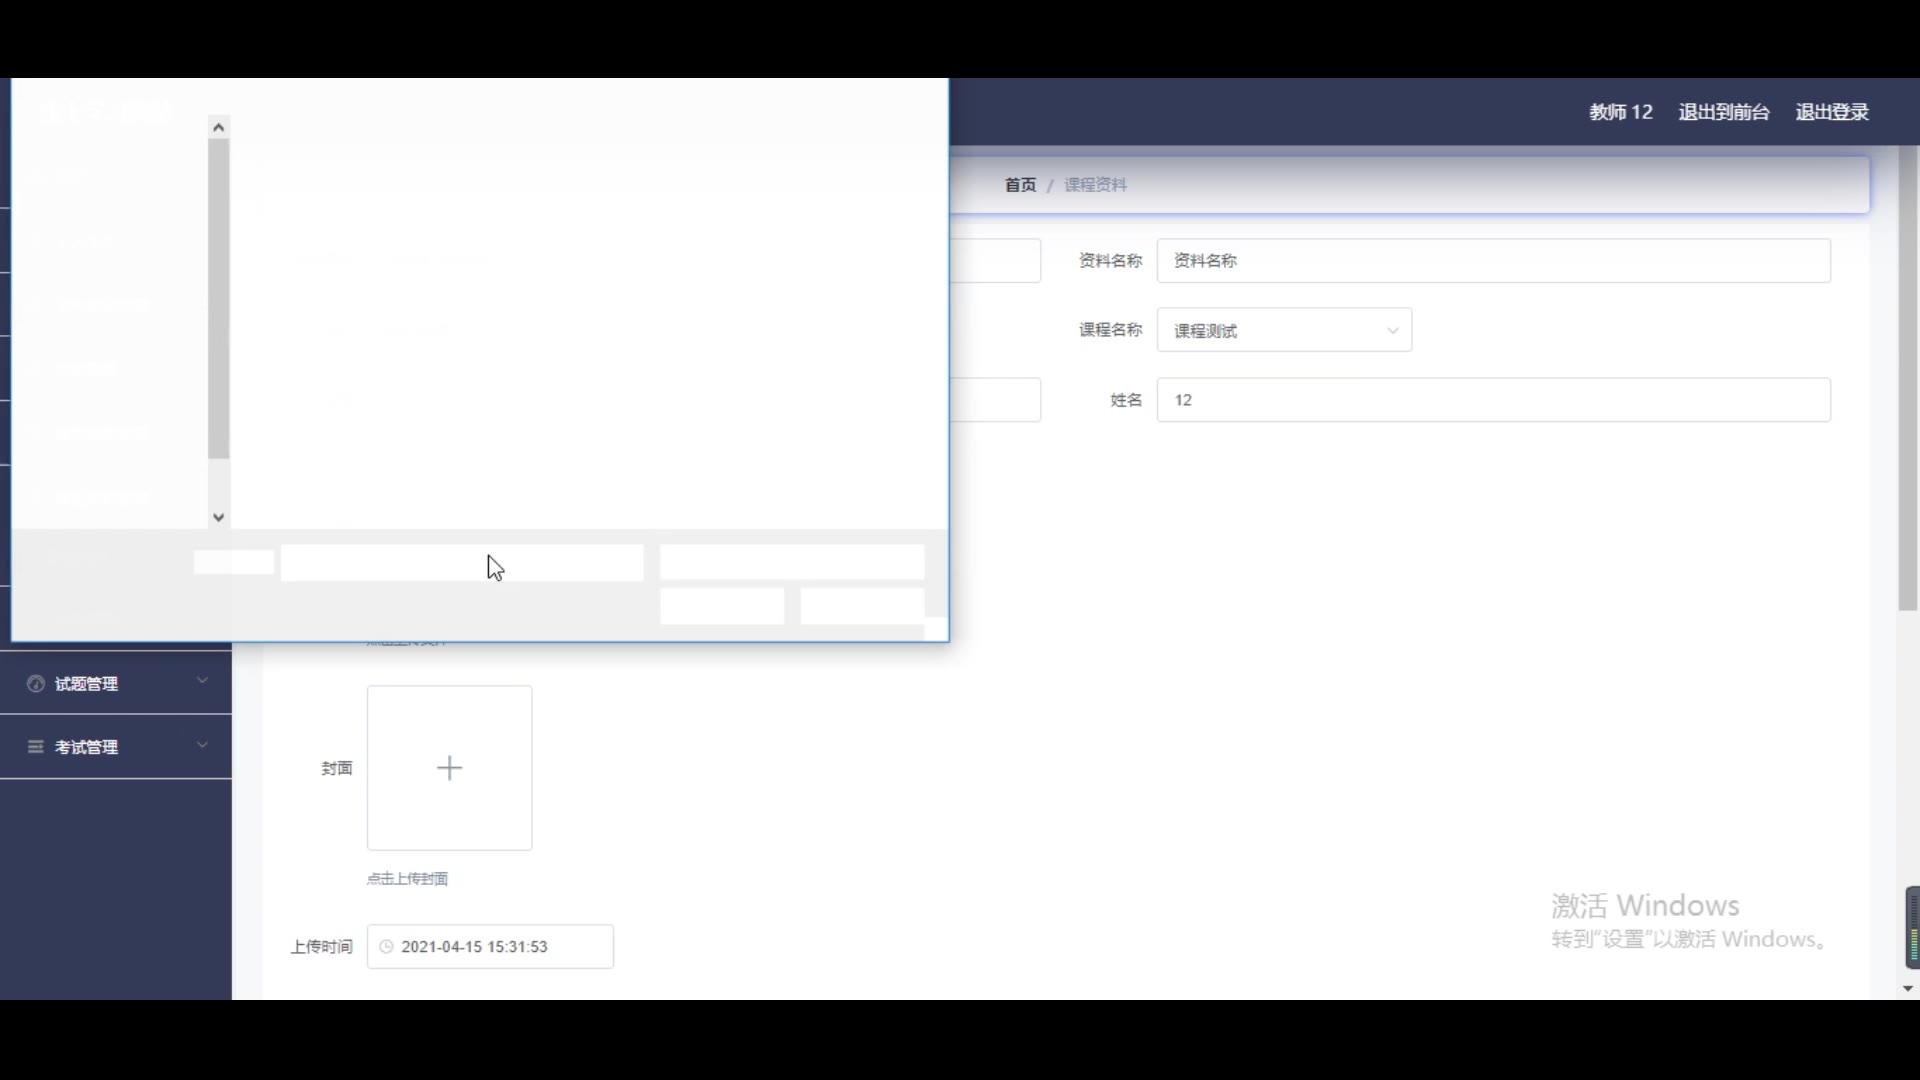
Task: Expand the 试题管理 chevron
Action: pos(202,681)
